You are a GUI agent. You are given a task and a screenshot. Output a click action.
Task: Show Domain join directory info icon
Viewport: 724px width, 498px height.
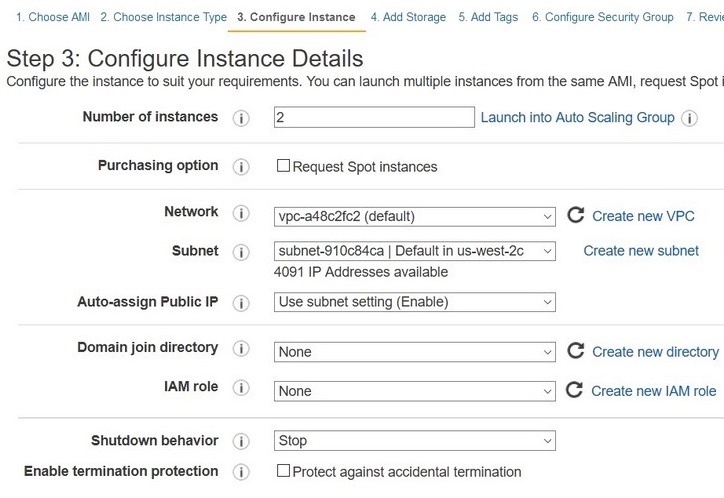click(241, 348)
